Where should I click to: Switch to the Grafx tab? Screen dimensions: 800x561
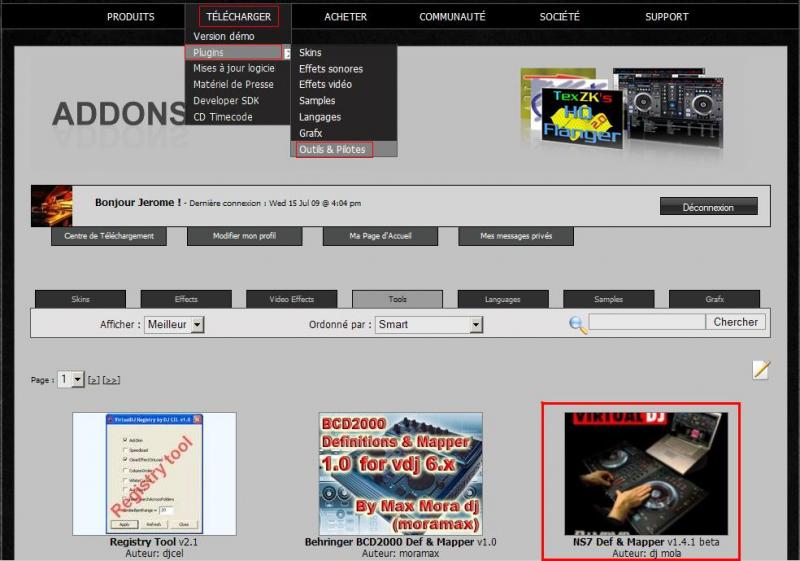(714, 299)
